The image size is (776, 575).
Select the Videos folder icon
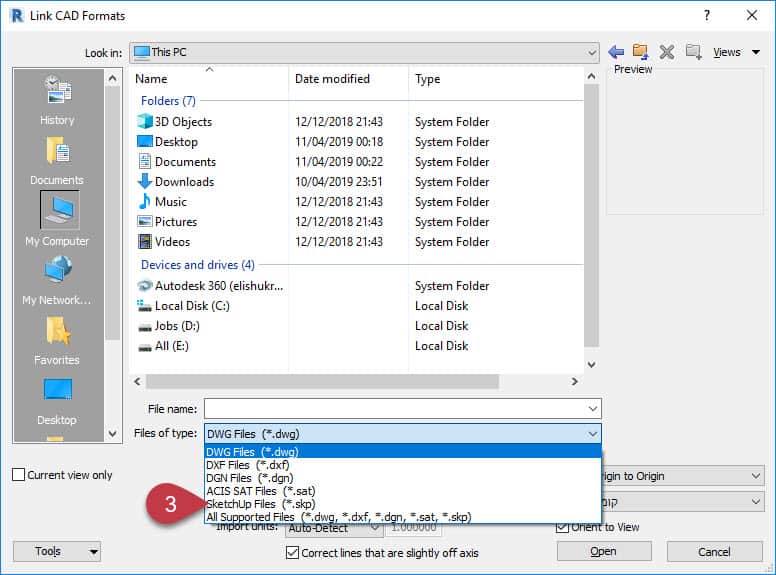(145, 241)
